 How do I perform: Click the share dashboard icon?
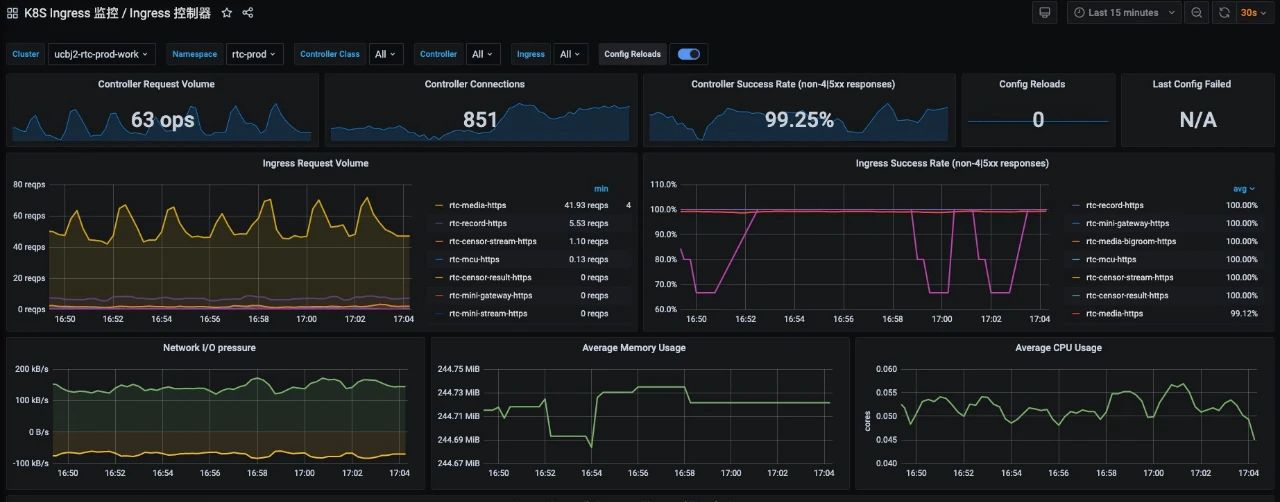point(248,13)
